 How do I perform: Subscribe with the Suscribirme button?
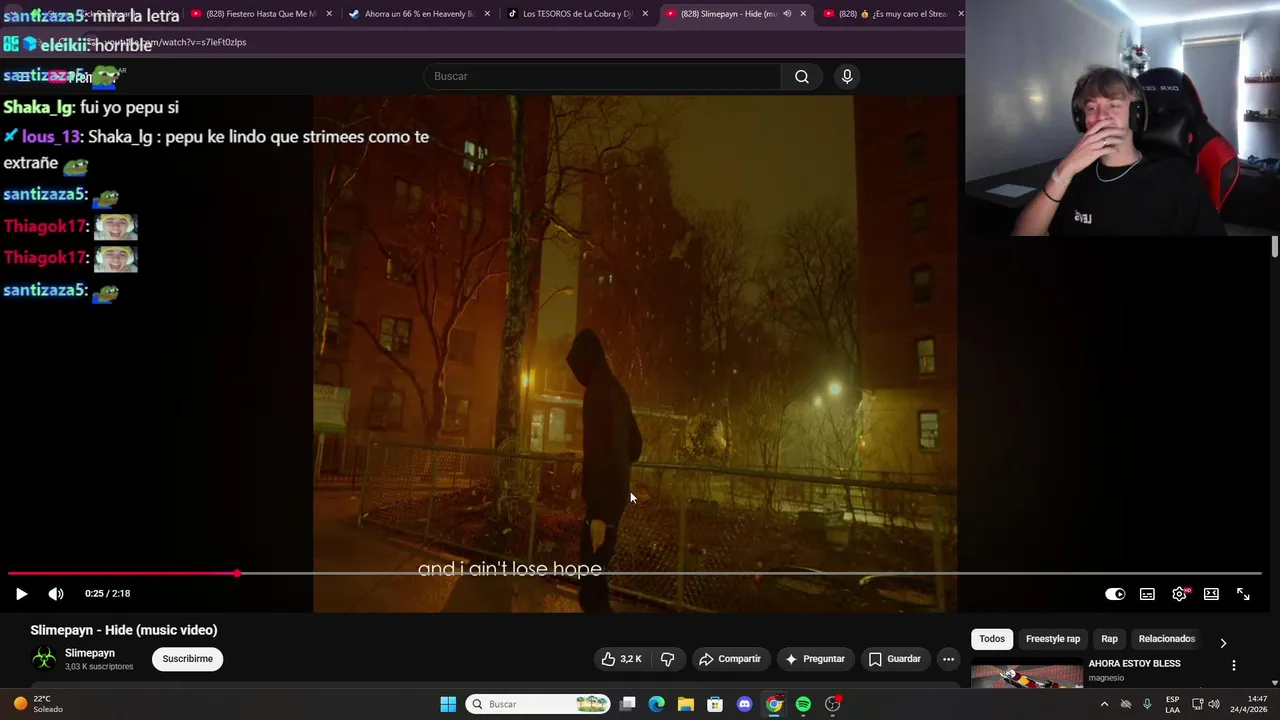[187, 659]
